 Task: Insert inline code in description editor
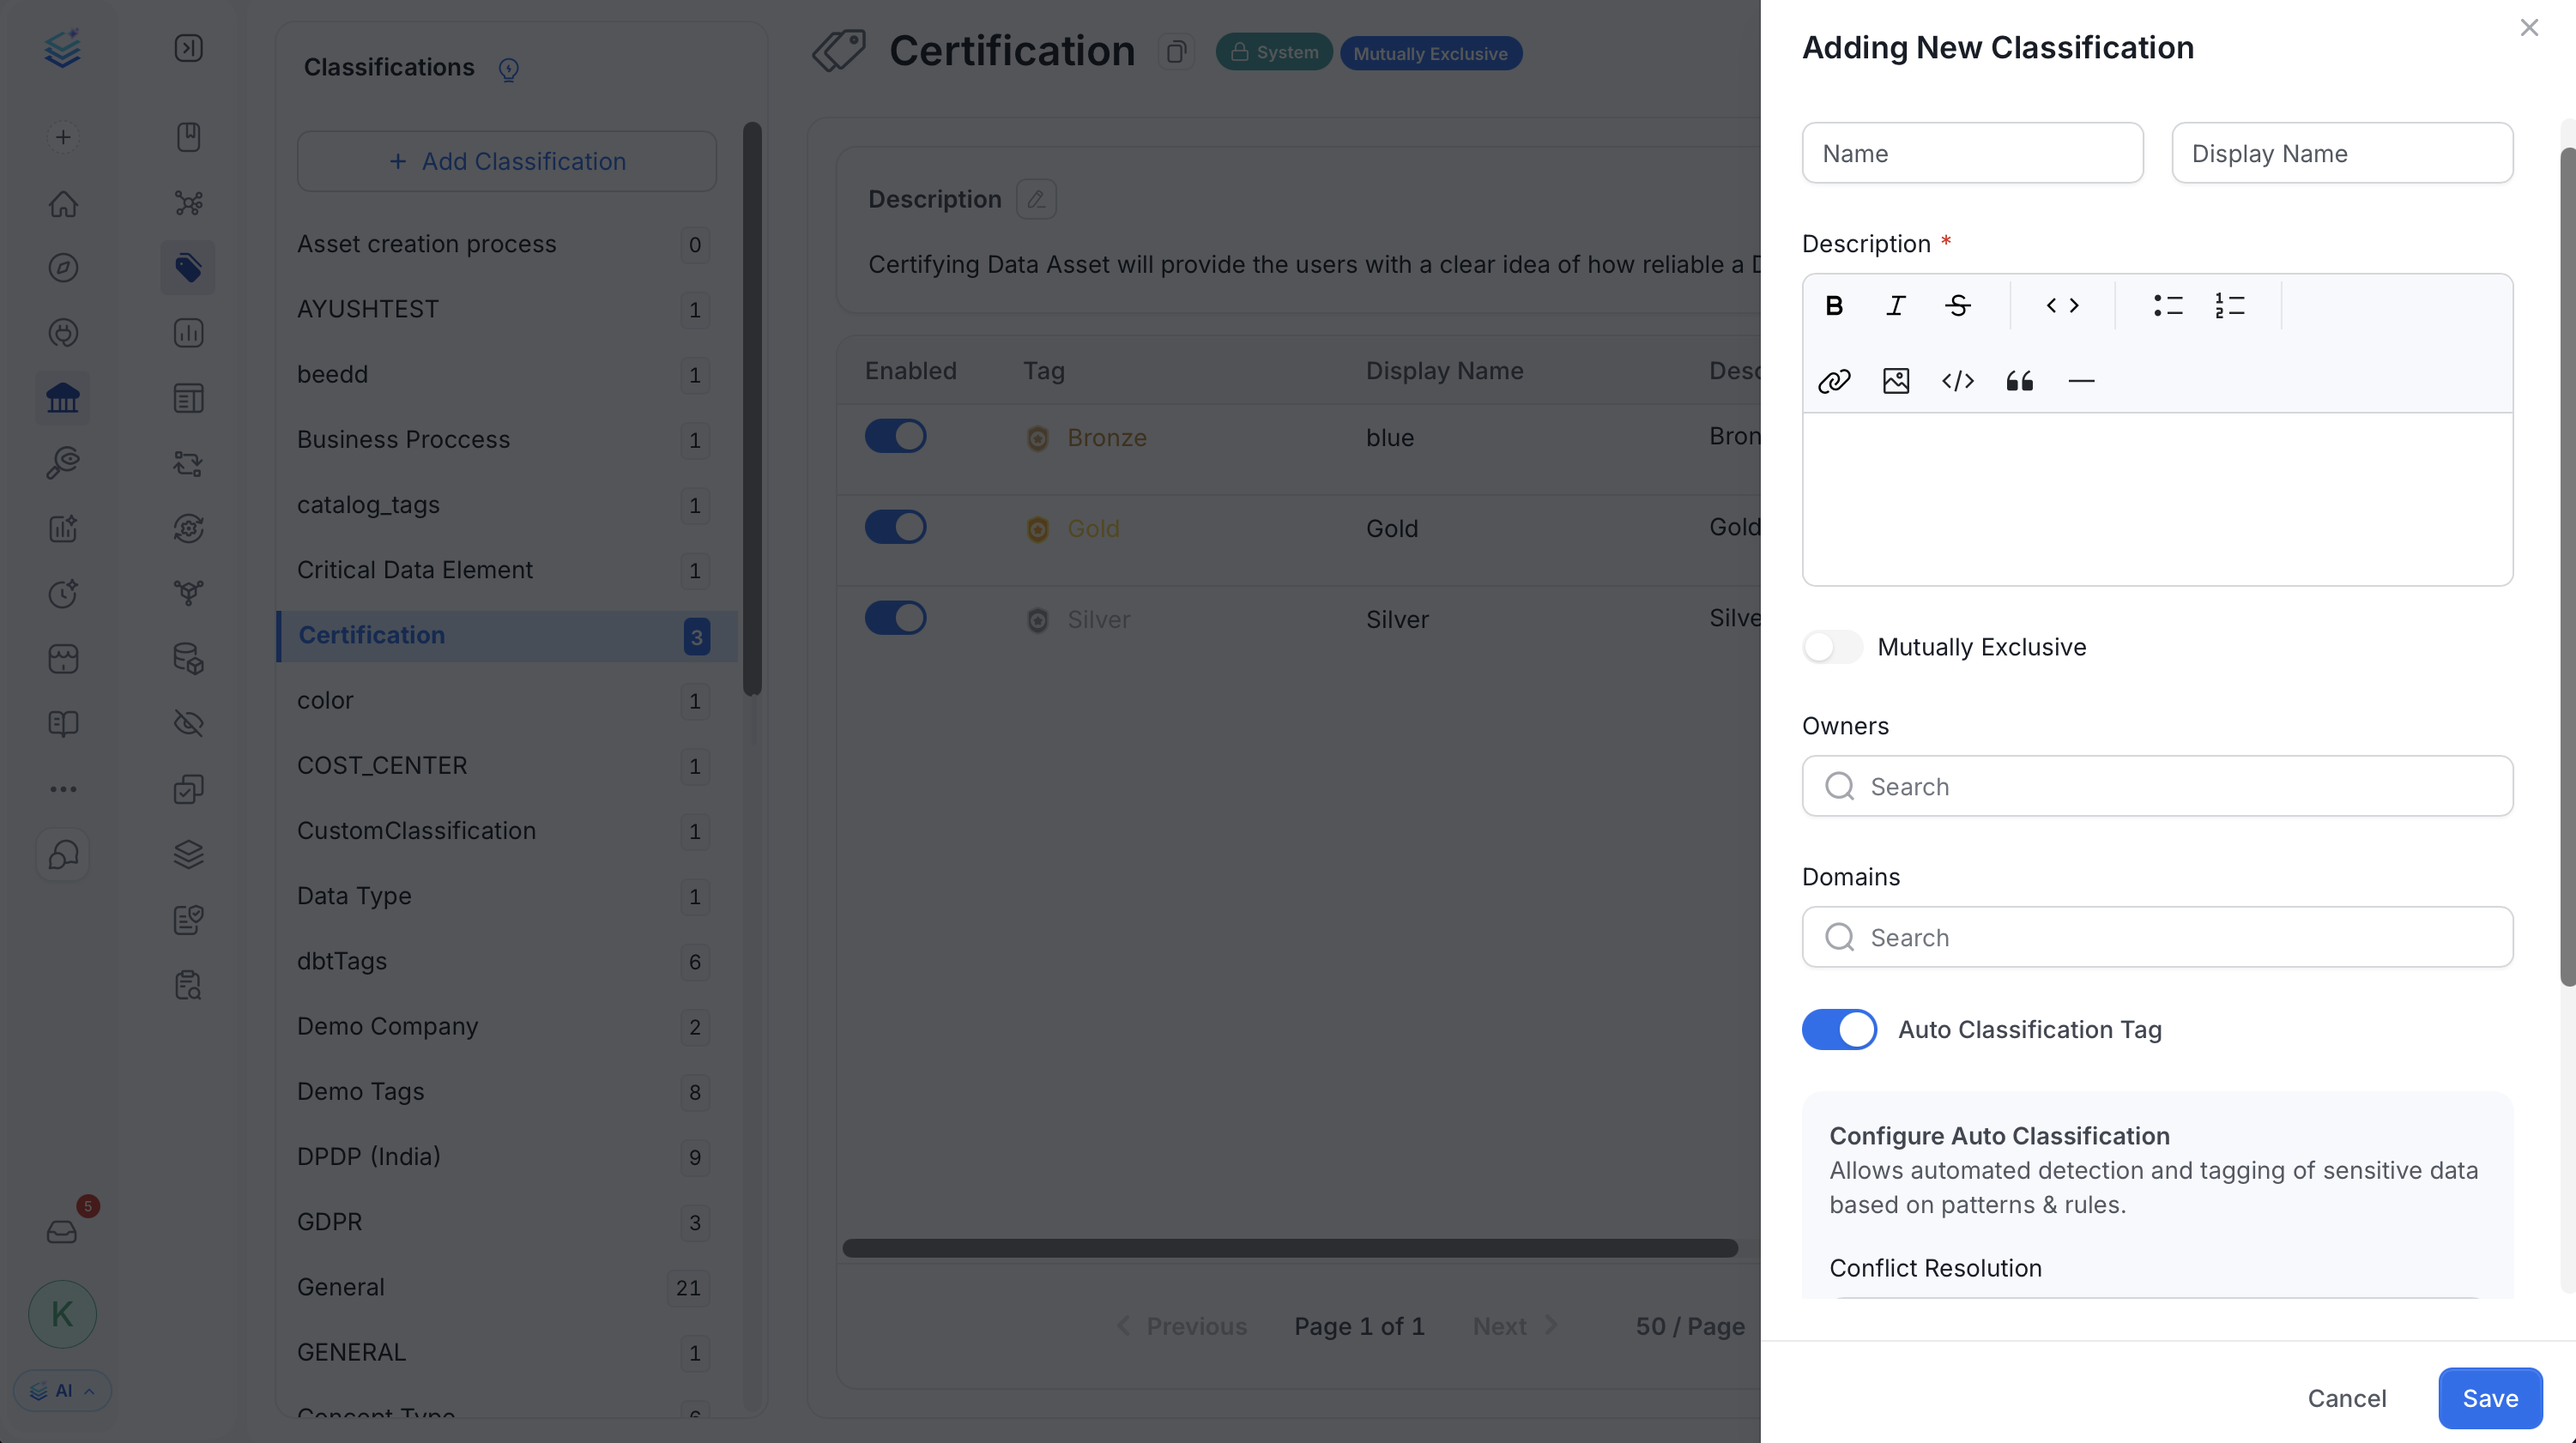coord(2062,306)
